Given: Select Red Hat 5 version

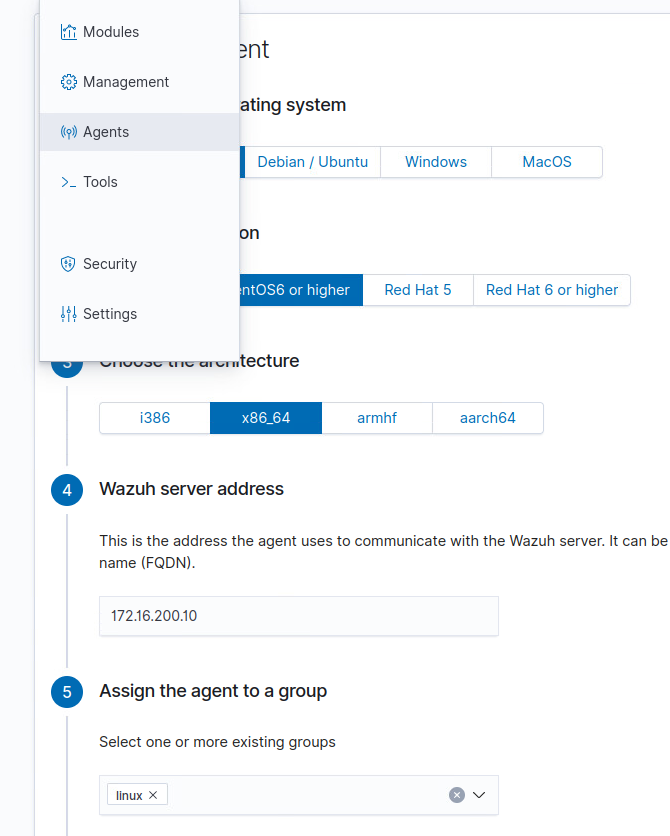Looking at the screenshot, I should (x=417, y=290).
